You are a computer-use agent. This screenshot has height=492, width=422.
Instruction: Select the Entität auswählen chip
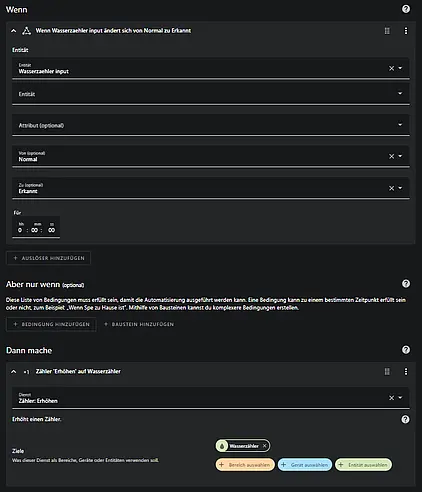point(363,465)
